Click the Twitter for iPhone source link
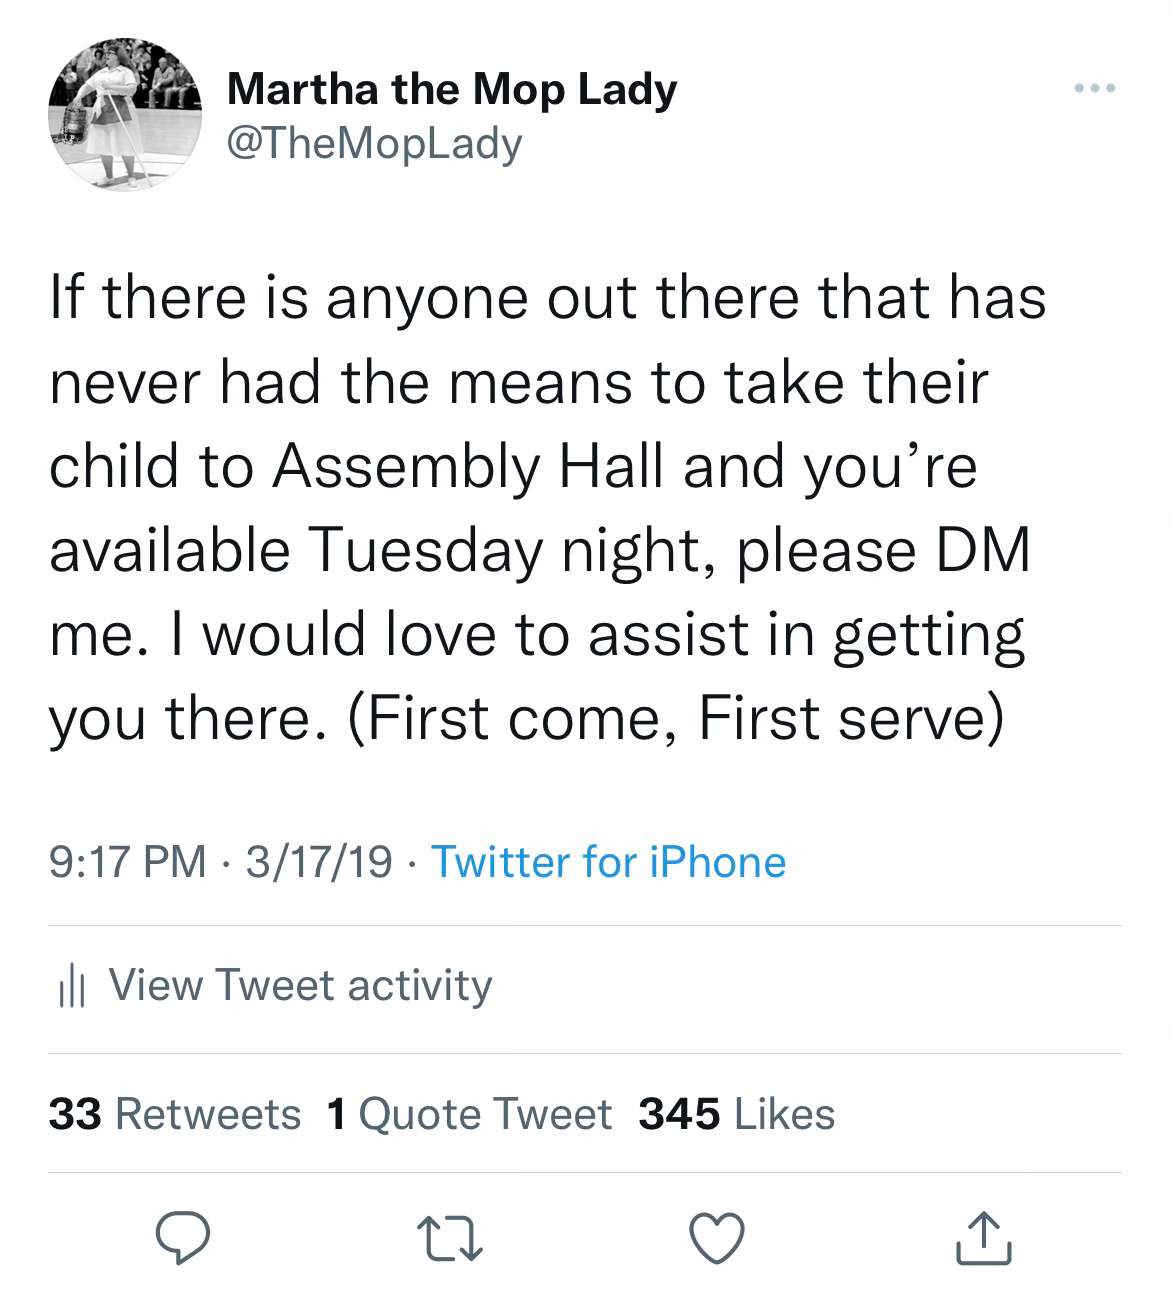 pos(608,862)
